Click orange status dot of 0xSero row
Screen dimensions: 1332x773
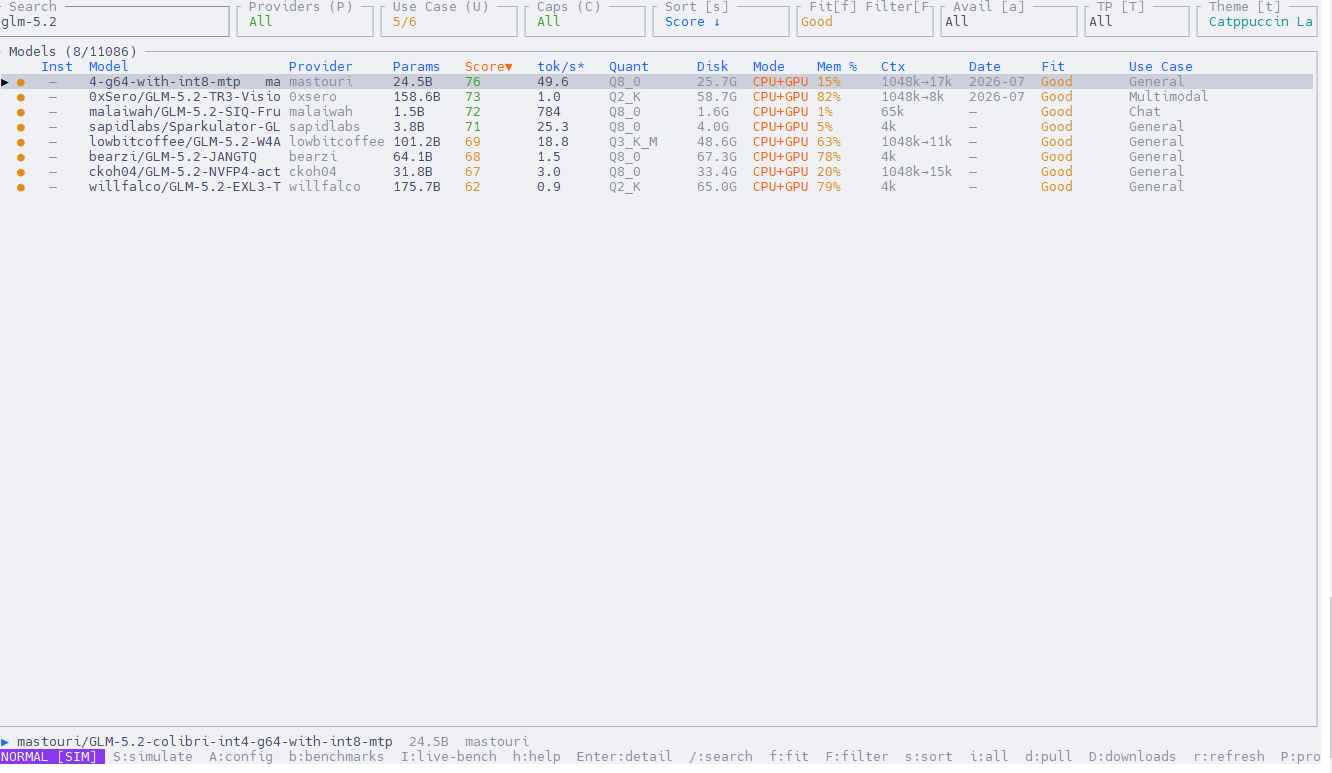tap(21, 97)
